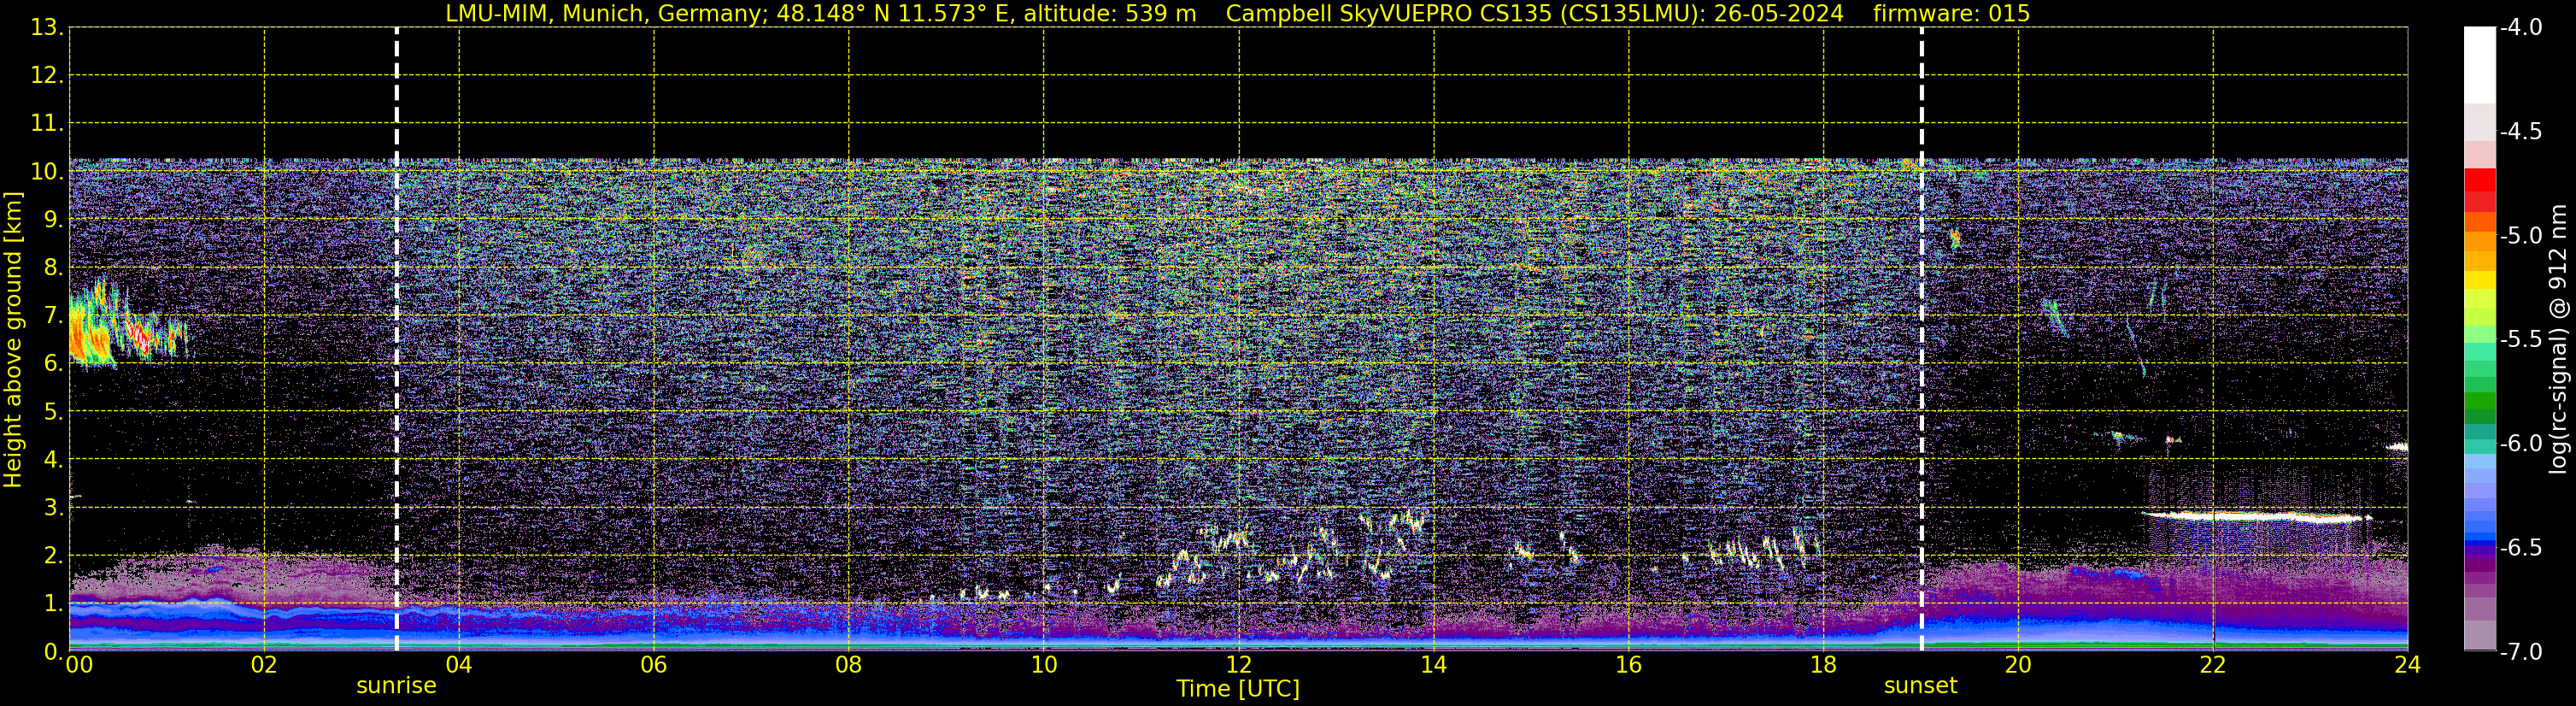Viewport: 2576px width, 706px height.
Task: Click the 18 time tick label
Action: (x=1824, y=665)
